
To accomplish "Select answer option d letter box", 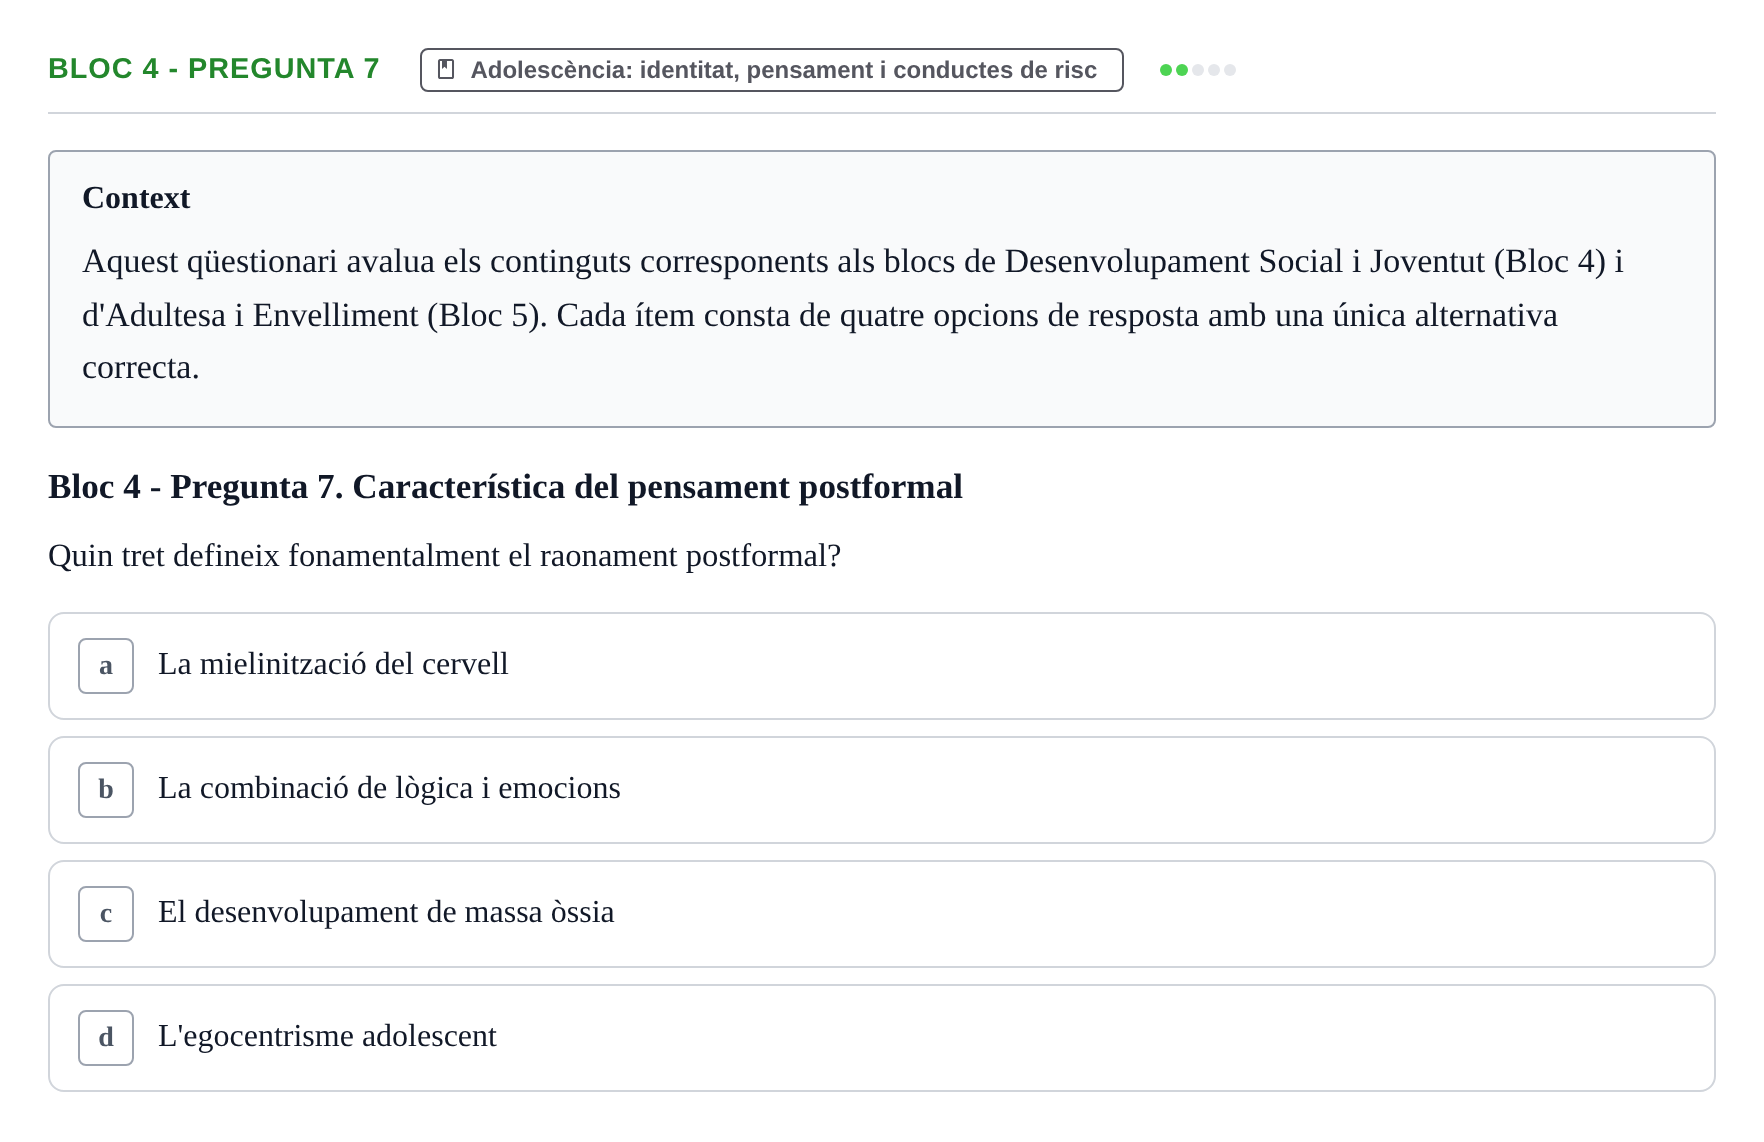I will point(106,1038).
